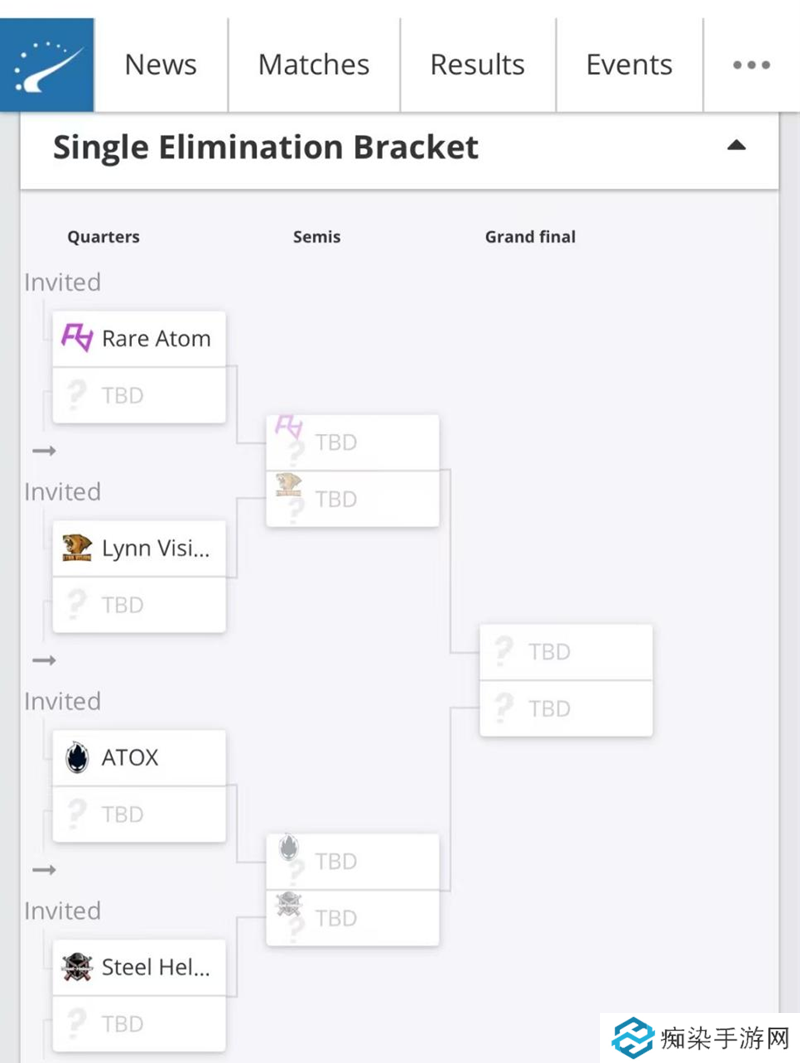
Task: Click the question mark in the Grand final bottom slot
Action: pos(504,708)
